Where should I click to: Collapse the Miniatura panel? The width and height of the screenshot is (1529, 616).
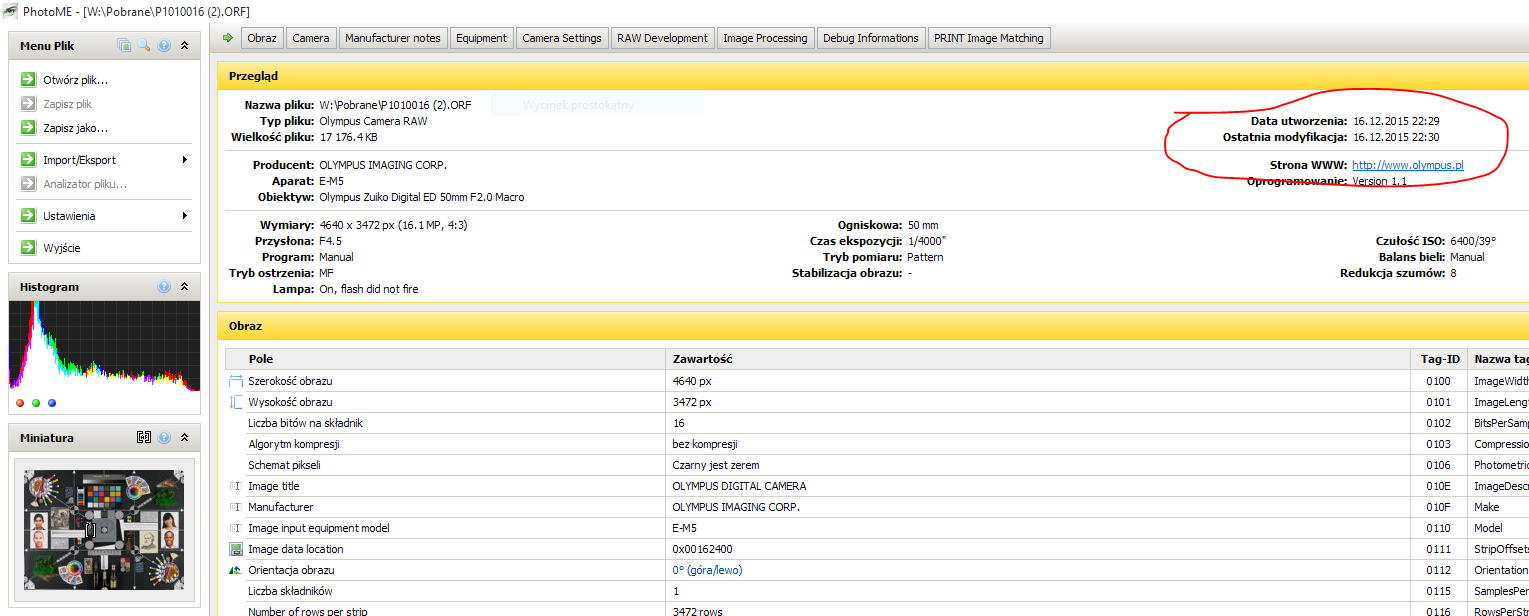tap(184, 438)
